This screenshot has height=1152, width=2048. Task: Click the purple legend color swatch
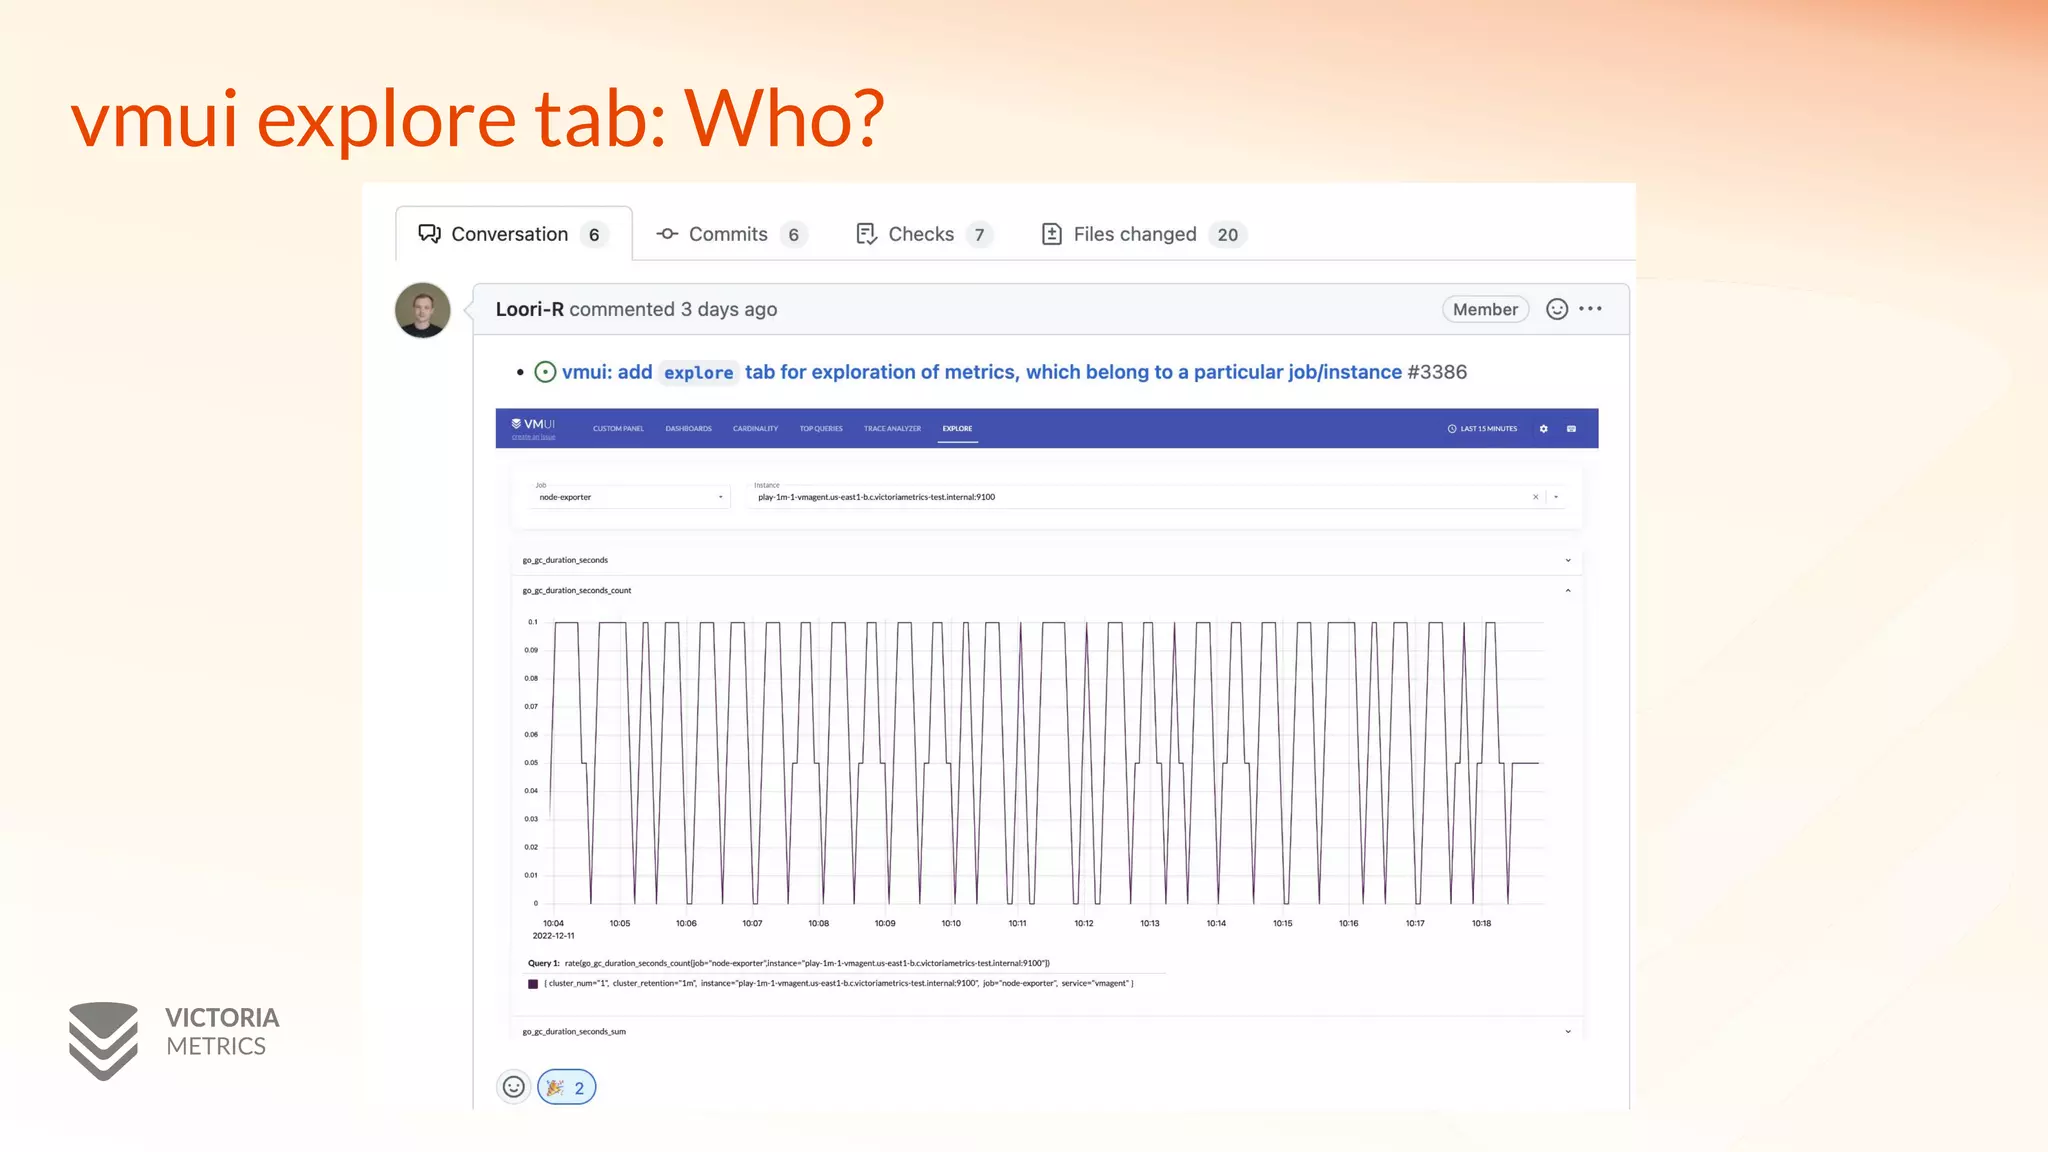click(533, 984)
